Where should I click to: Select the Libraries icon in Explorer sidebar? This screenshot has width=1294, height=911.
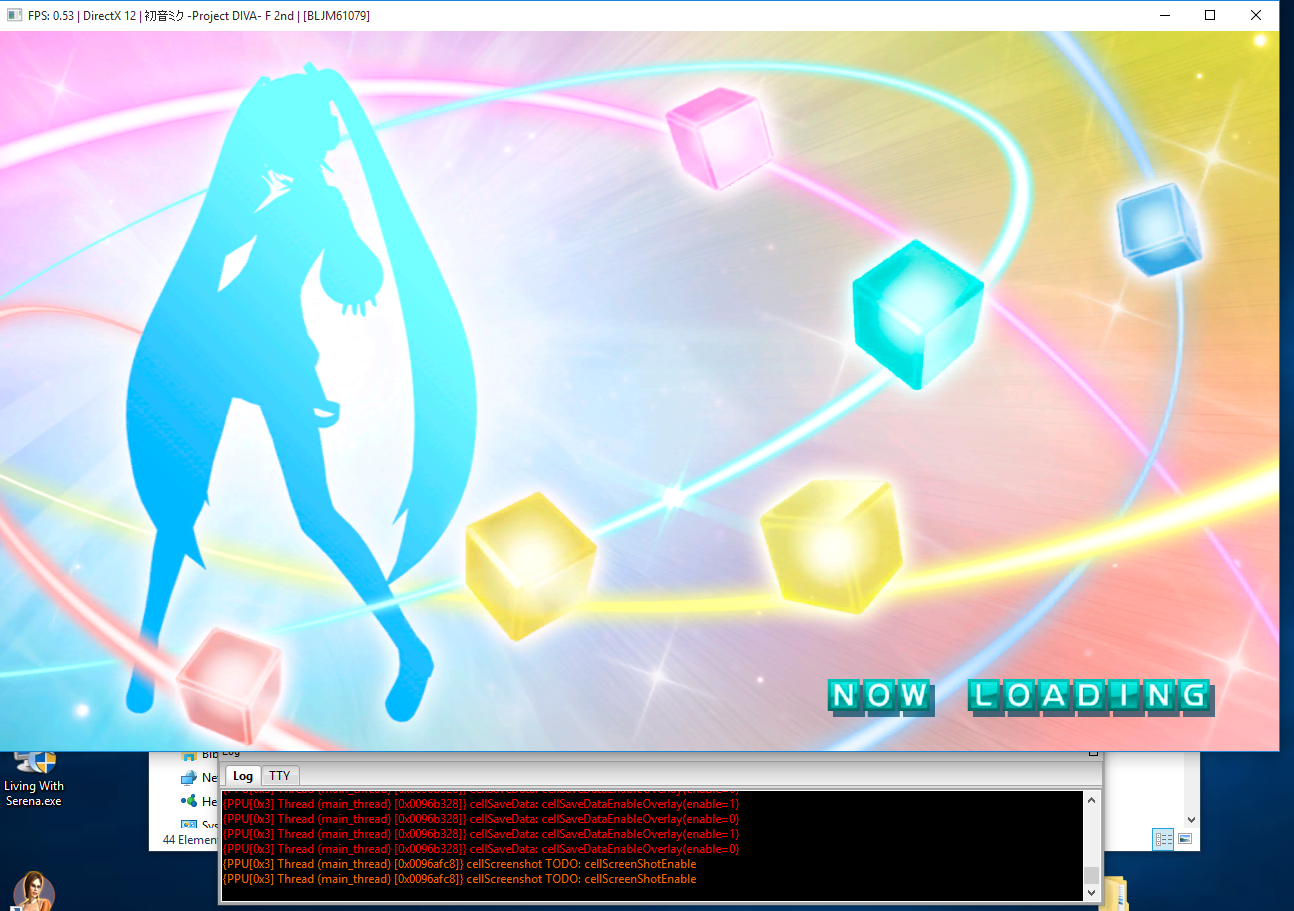[188, 755]
